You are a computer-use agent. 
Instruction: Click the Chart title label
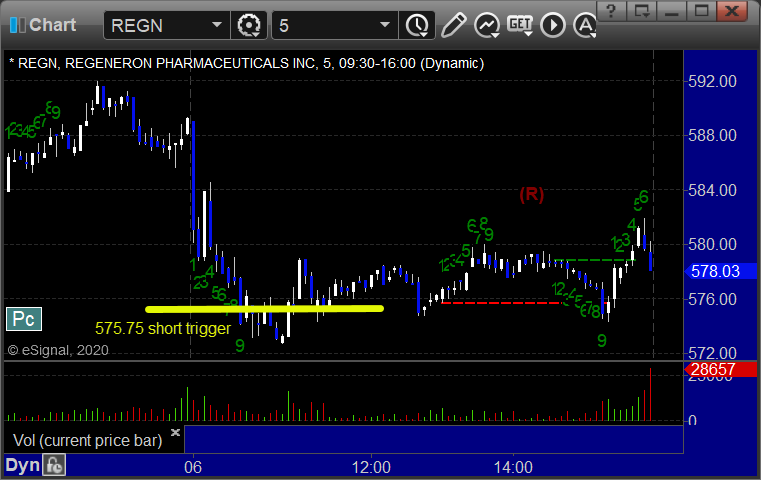[x=52, y=25]
